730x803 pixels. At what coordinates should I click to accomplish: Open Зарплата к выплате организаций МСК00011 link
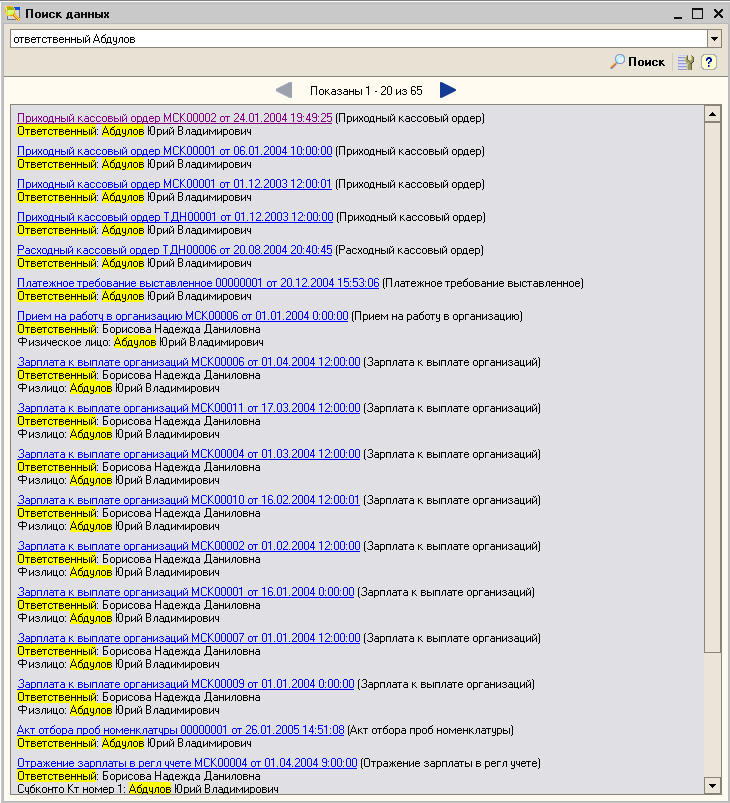pos(188,408)
